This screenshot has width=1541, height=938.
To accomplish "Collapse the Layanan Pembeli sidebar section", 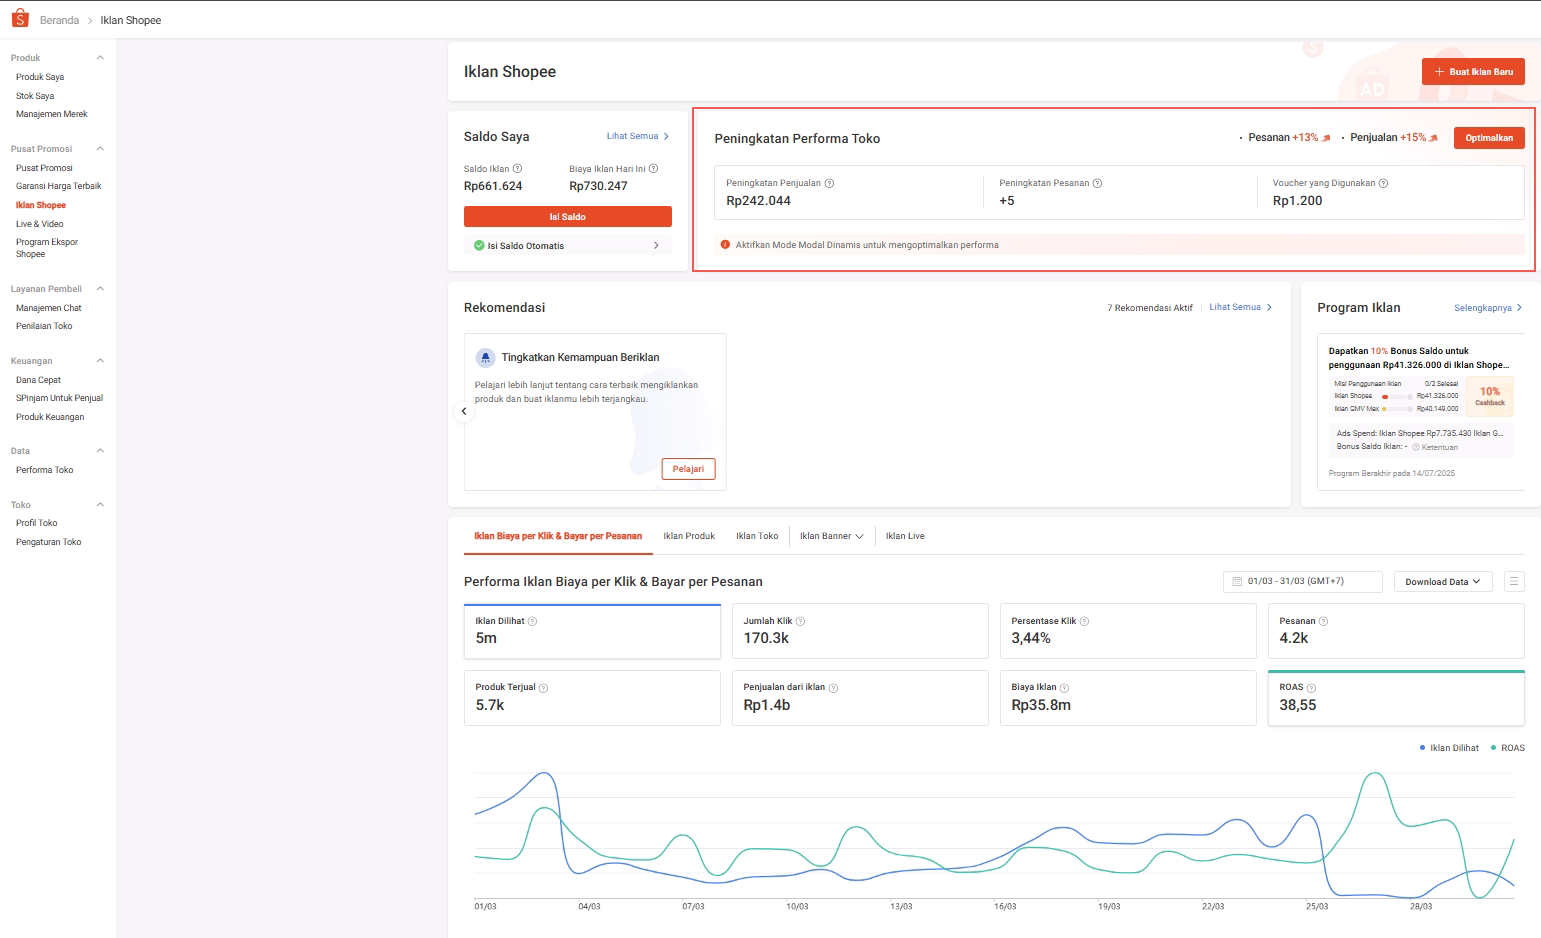I will [100, 289].
